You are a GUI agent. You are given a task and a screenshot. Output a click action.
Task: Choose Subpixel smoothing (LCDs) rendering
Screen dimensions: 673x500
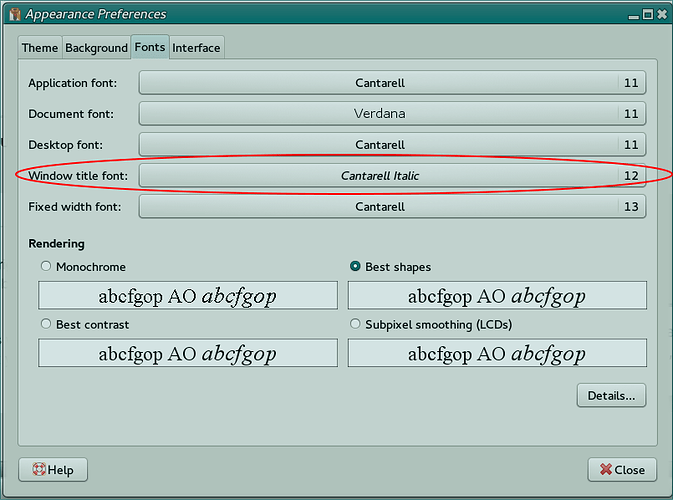click(355, 324)
